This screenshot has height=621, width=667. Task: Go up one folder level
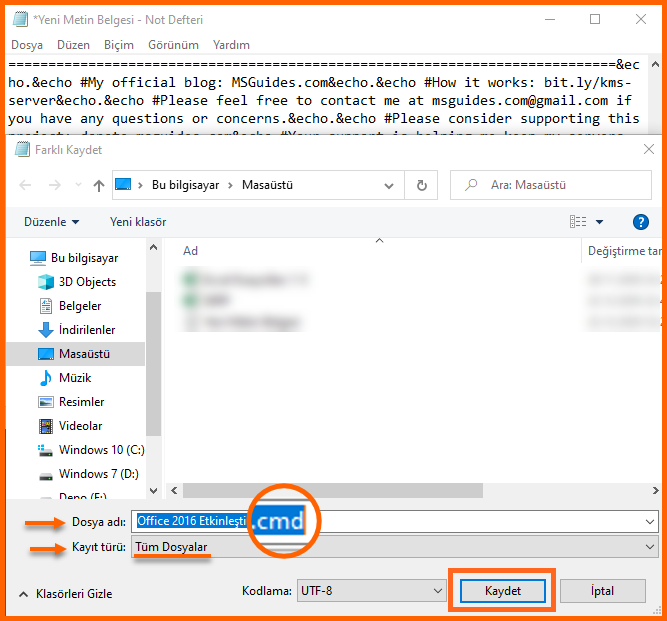click(99, 185)
